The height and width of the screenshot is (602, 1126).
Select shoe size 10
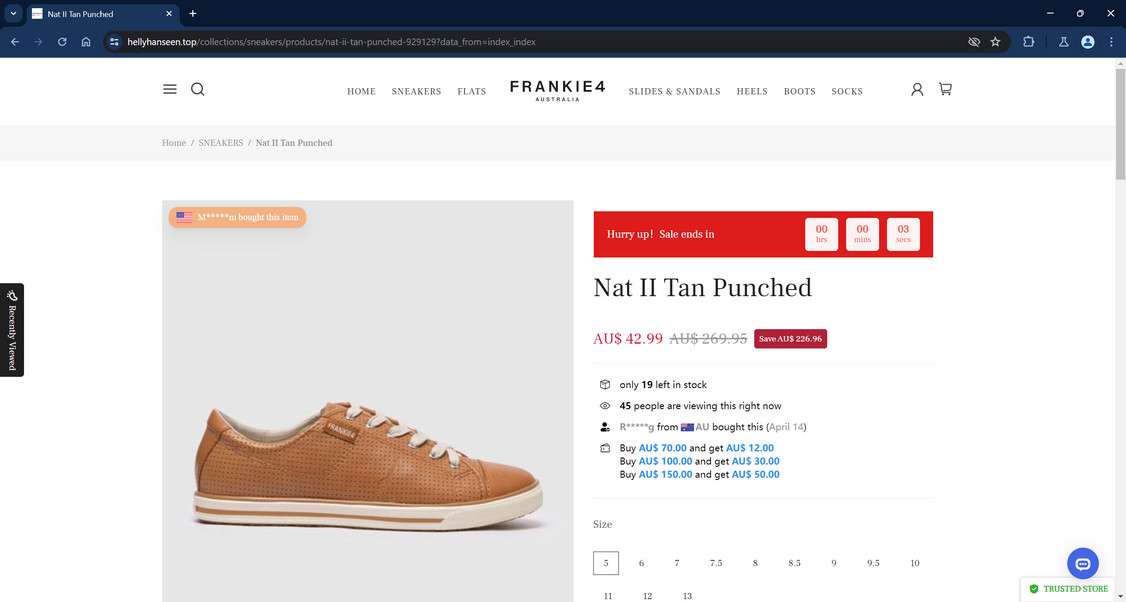[914, 563]
